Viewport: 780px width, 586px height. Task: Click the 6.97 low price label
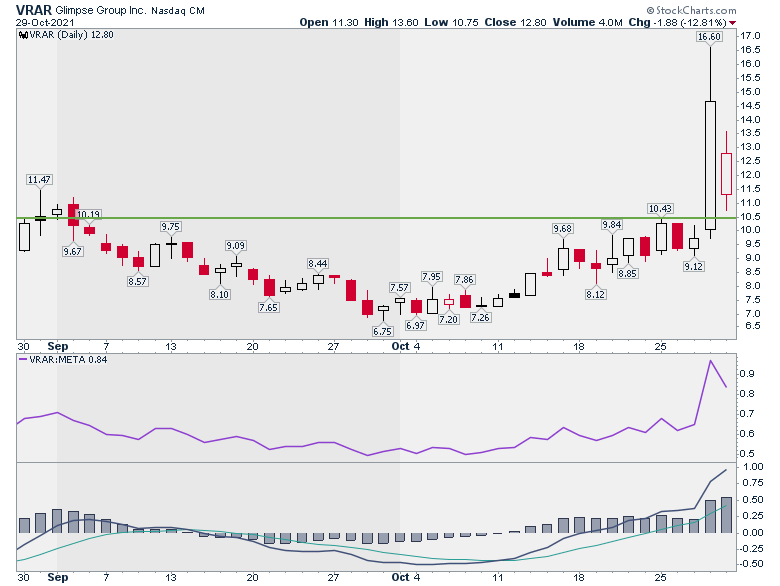click(415, 325)
